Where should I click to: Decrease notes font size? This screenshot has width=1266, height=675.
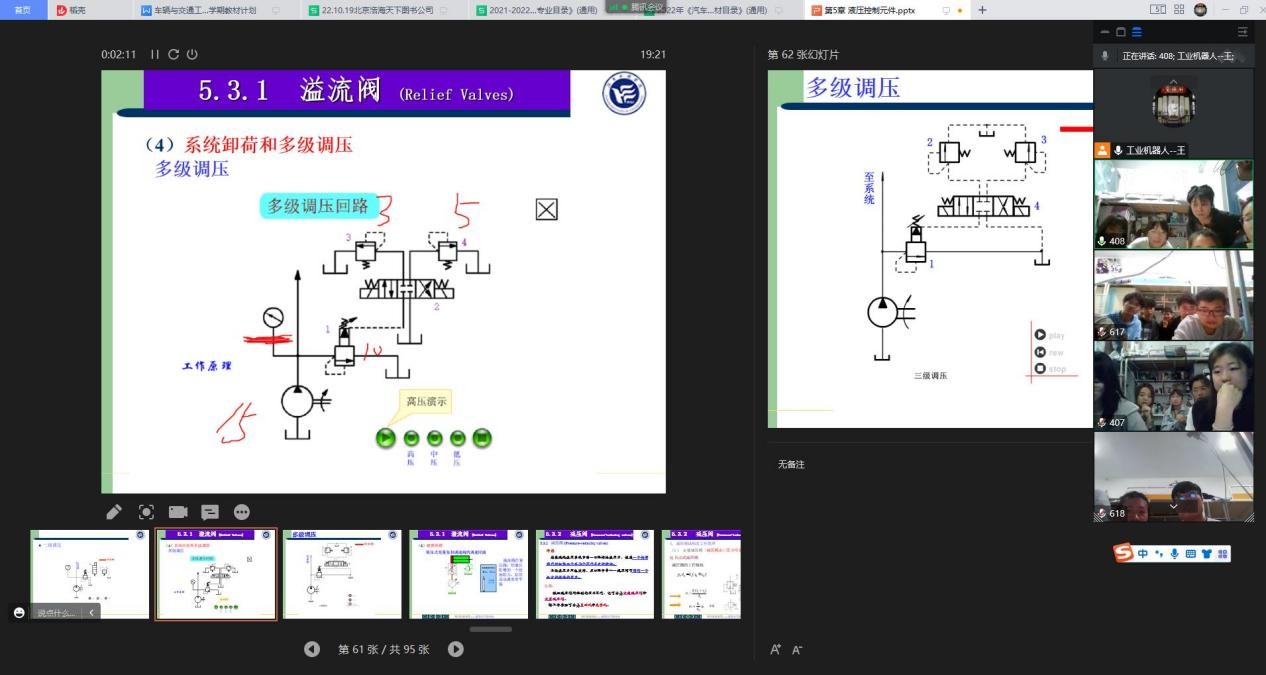click(797, 650)
